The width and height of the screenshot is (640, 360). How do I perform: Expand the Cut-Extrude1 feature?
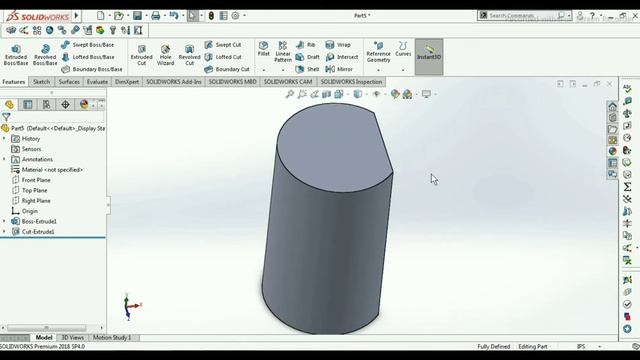4,232
